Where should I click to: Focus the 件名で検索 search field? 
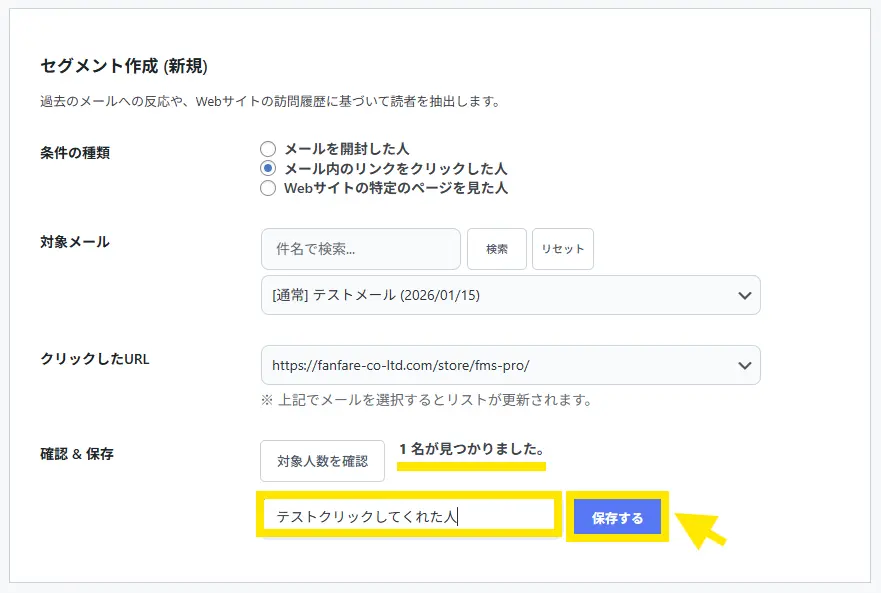point(360,249)
